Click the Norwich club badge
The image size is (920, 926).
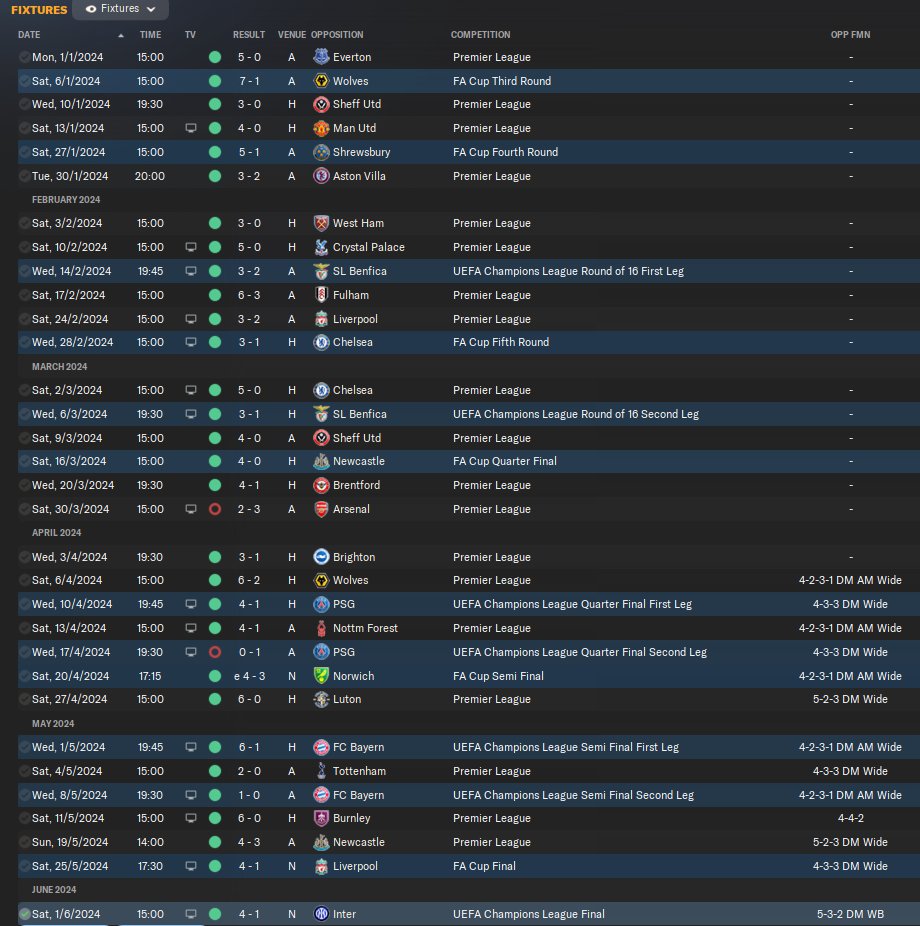coord(321,676)
